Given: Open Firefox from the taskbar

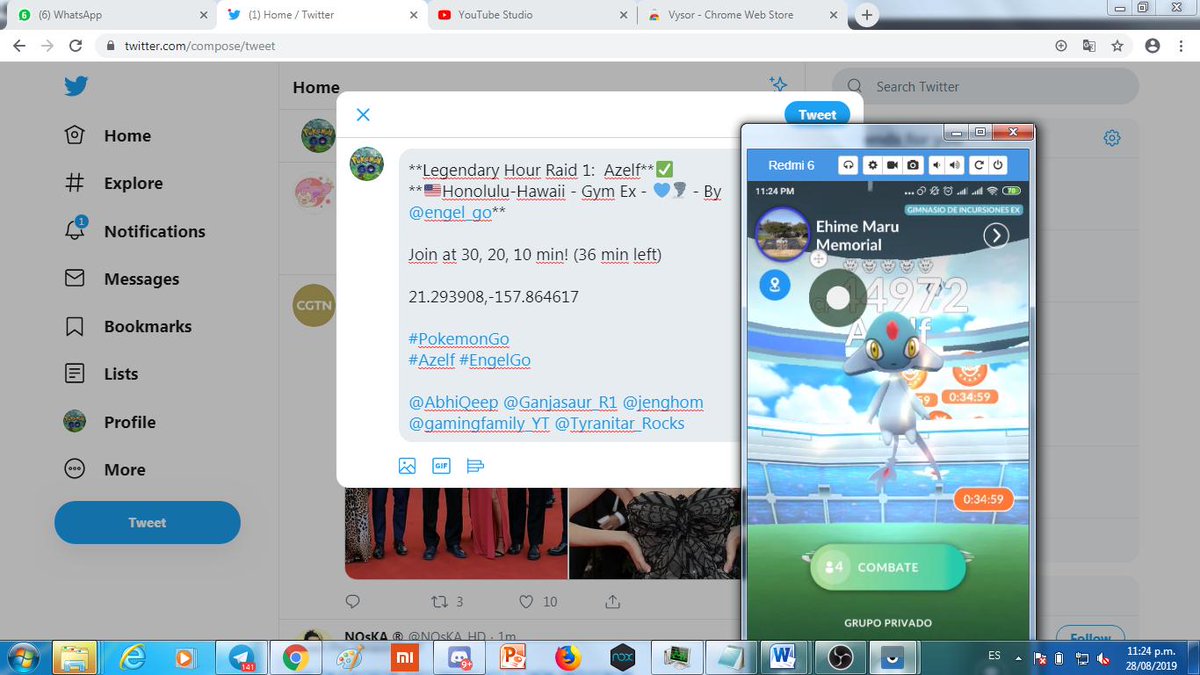Looking at the screenshot, I should coord(568,657).
